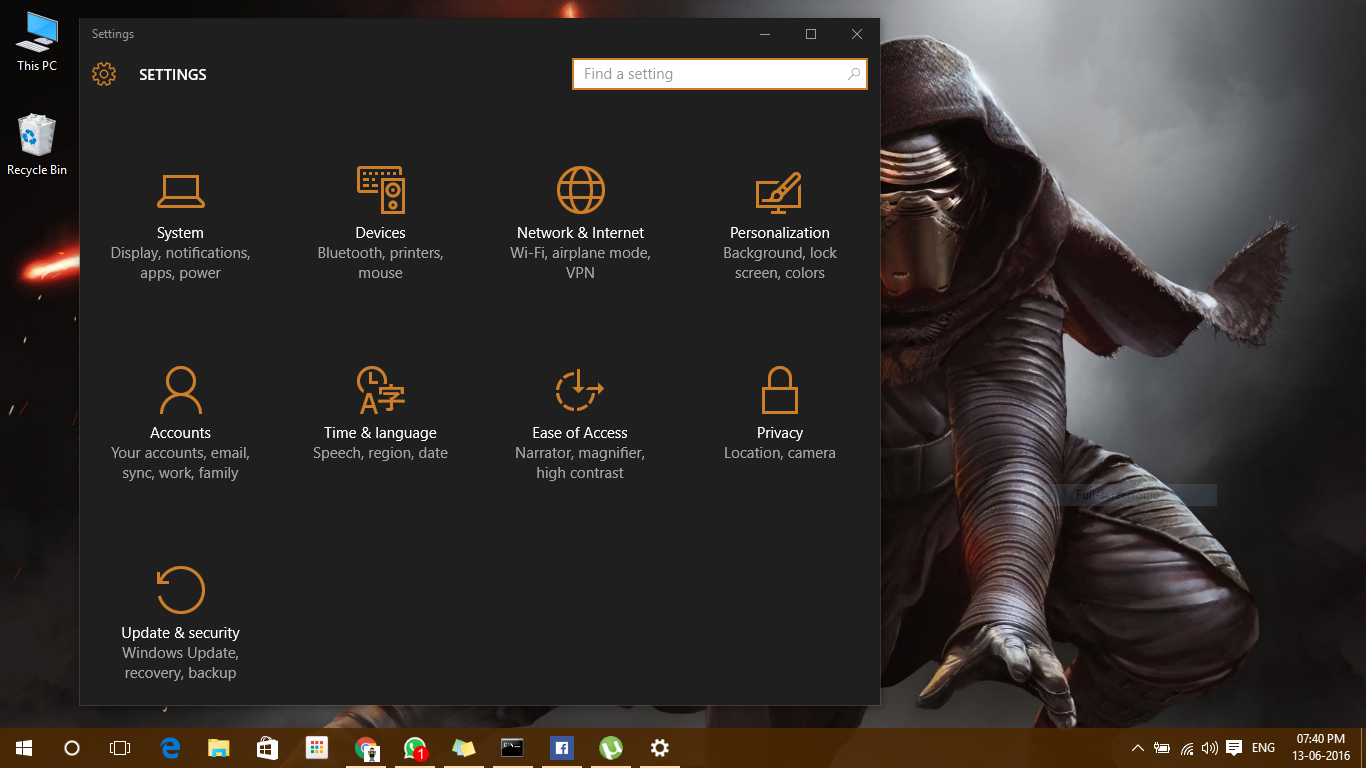This screenshot has height=768, width=1366.
Task: Open the colorful grid app on the taskbar
Action: 317,748
